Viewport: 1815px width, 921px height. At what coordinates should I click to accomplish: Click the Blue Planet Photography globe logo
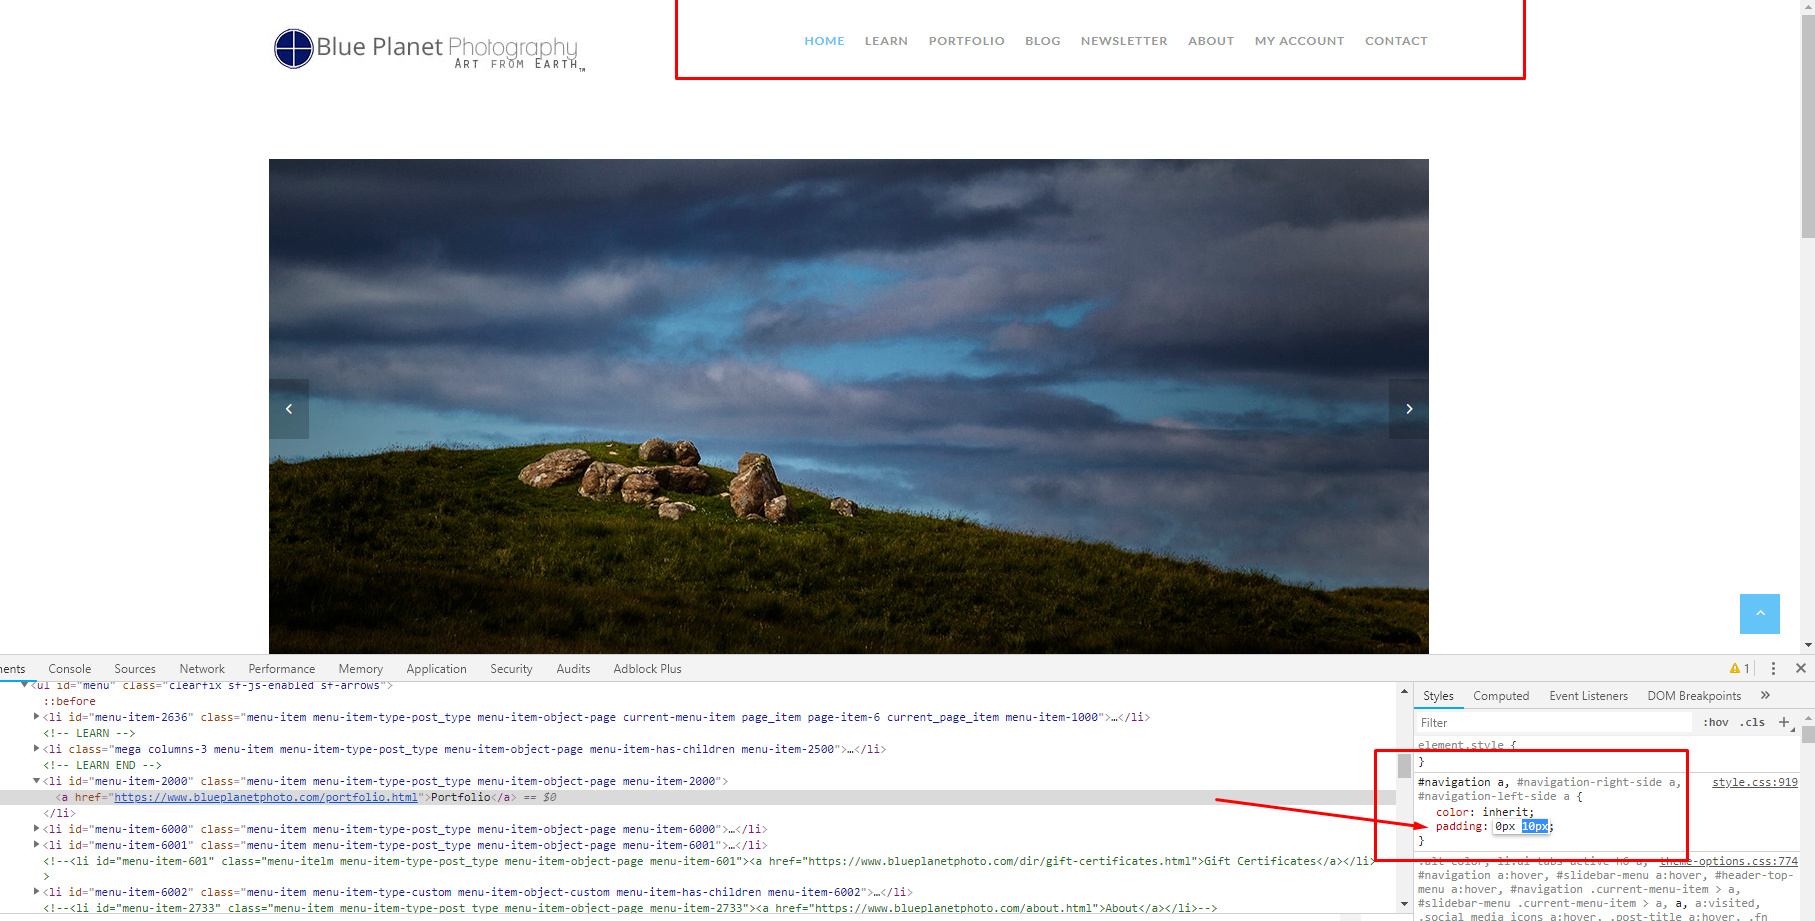294,48
